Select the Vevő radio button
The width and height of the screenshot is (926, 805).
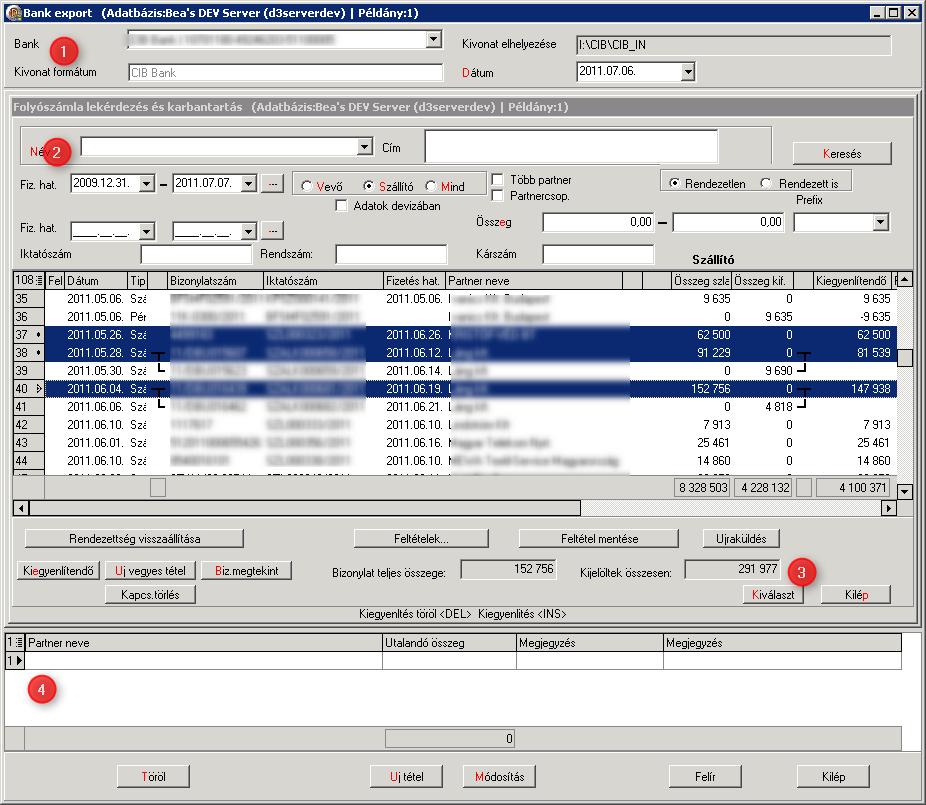point(307,186)
